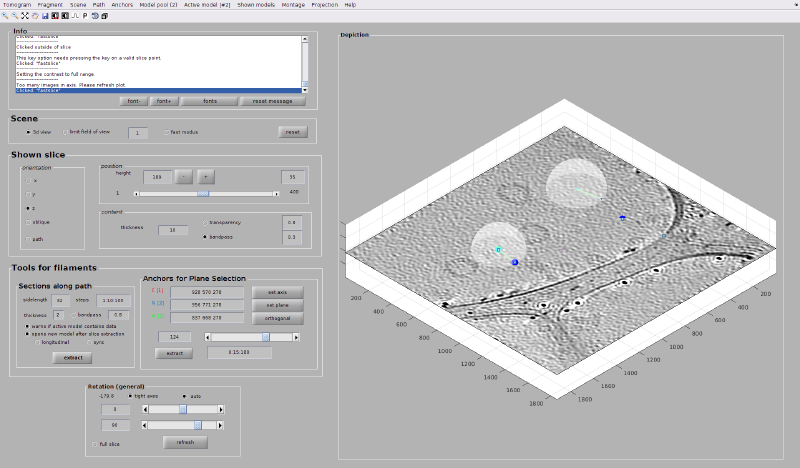
Task: Select the pan hand tool
Action: click(35, 16)
